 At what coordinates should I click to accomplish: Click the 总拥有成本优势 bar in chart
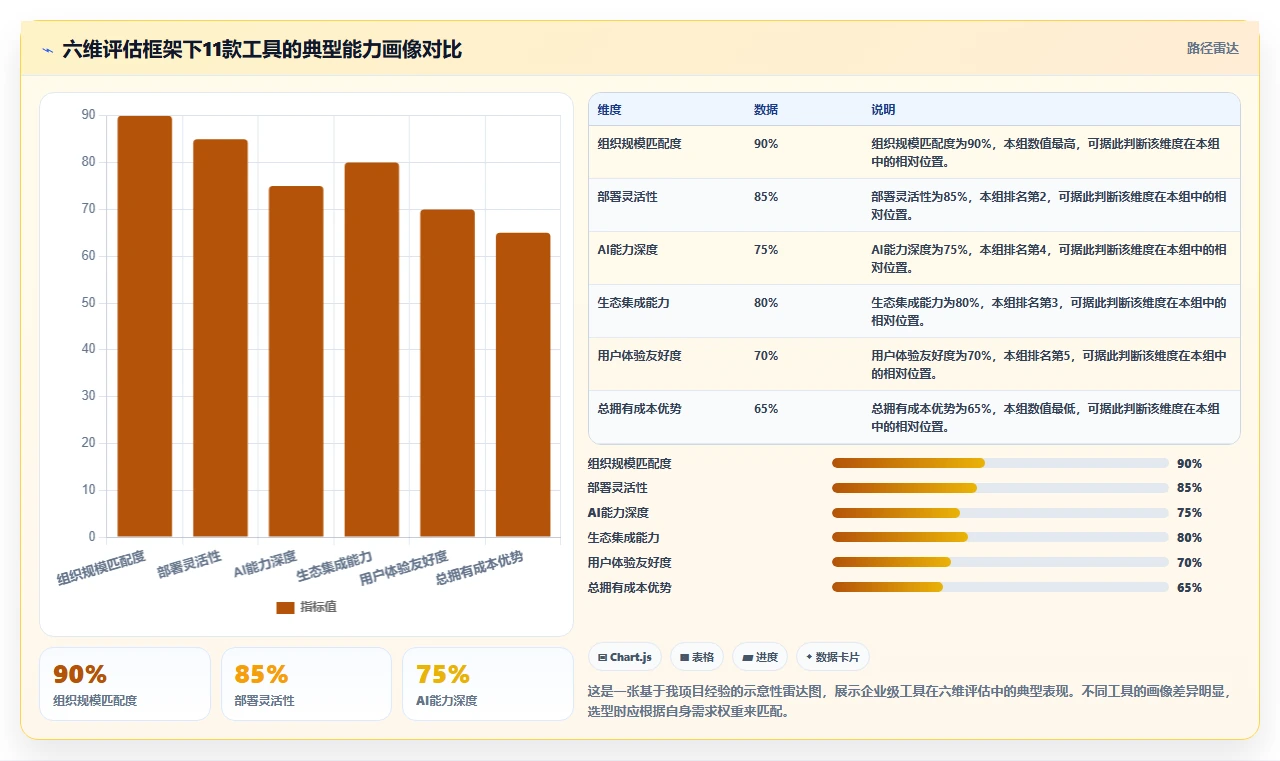523,385
